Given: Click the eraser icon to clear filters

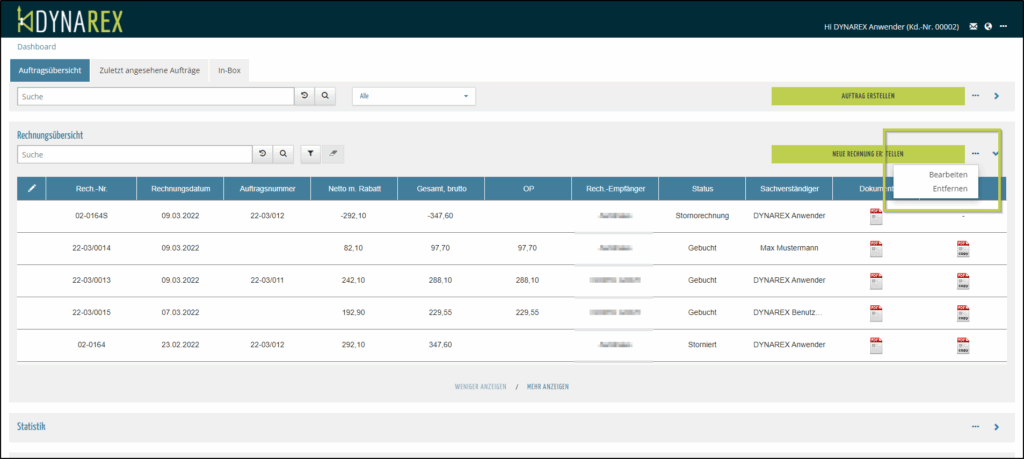Looking at the screenshot, I should (334, 154).
